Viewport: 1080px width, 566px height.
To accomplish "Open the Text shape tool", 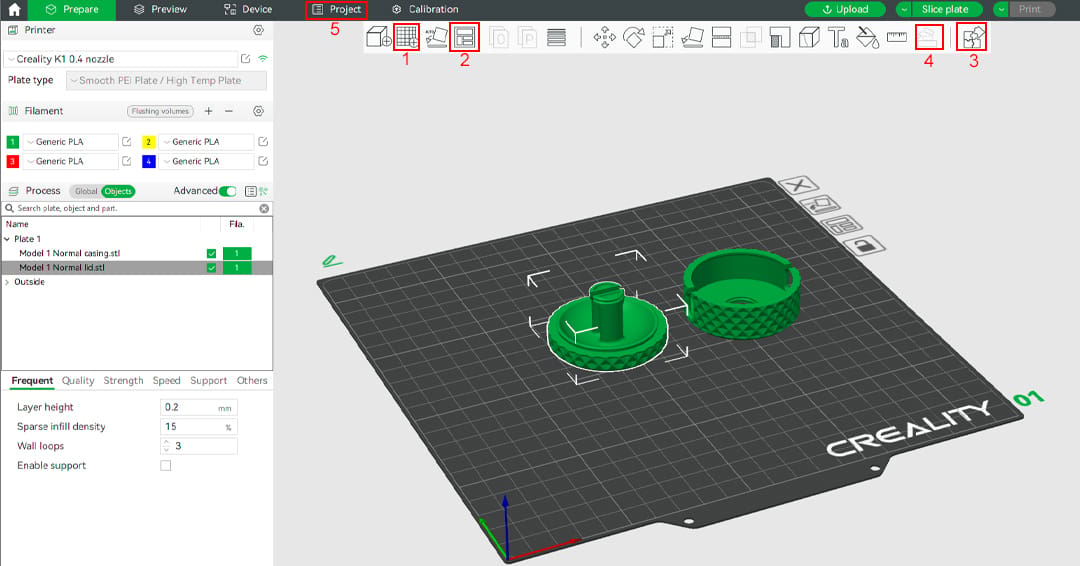I will 838,37.
